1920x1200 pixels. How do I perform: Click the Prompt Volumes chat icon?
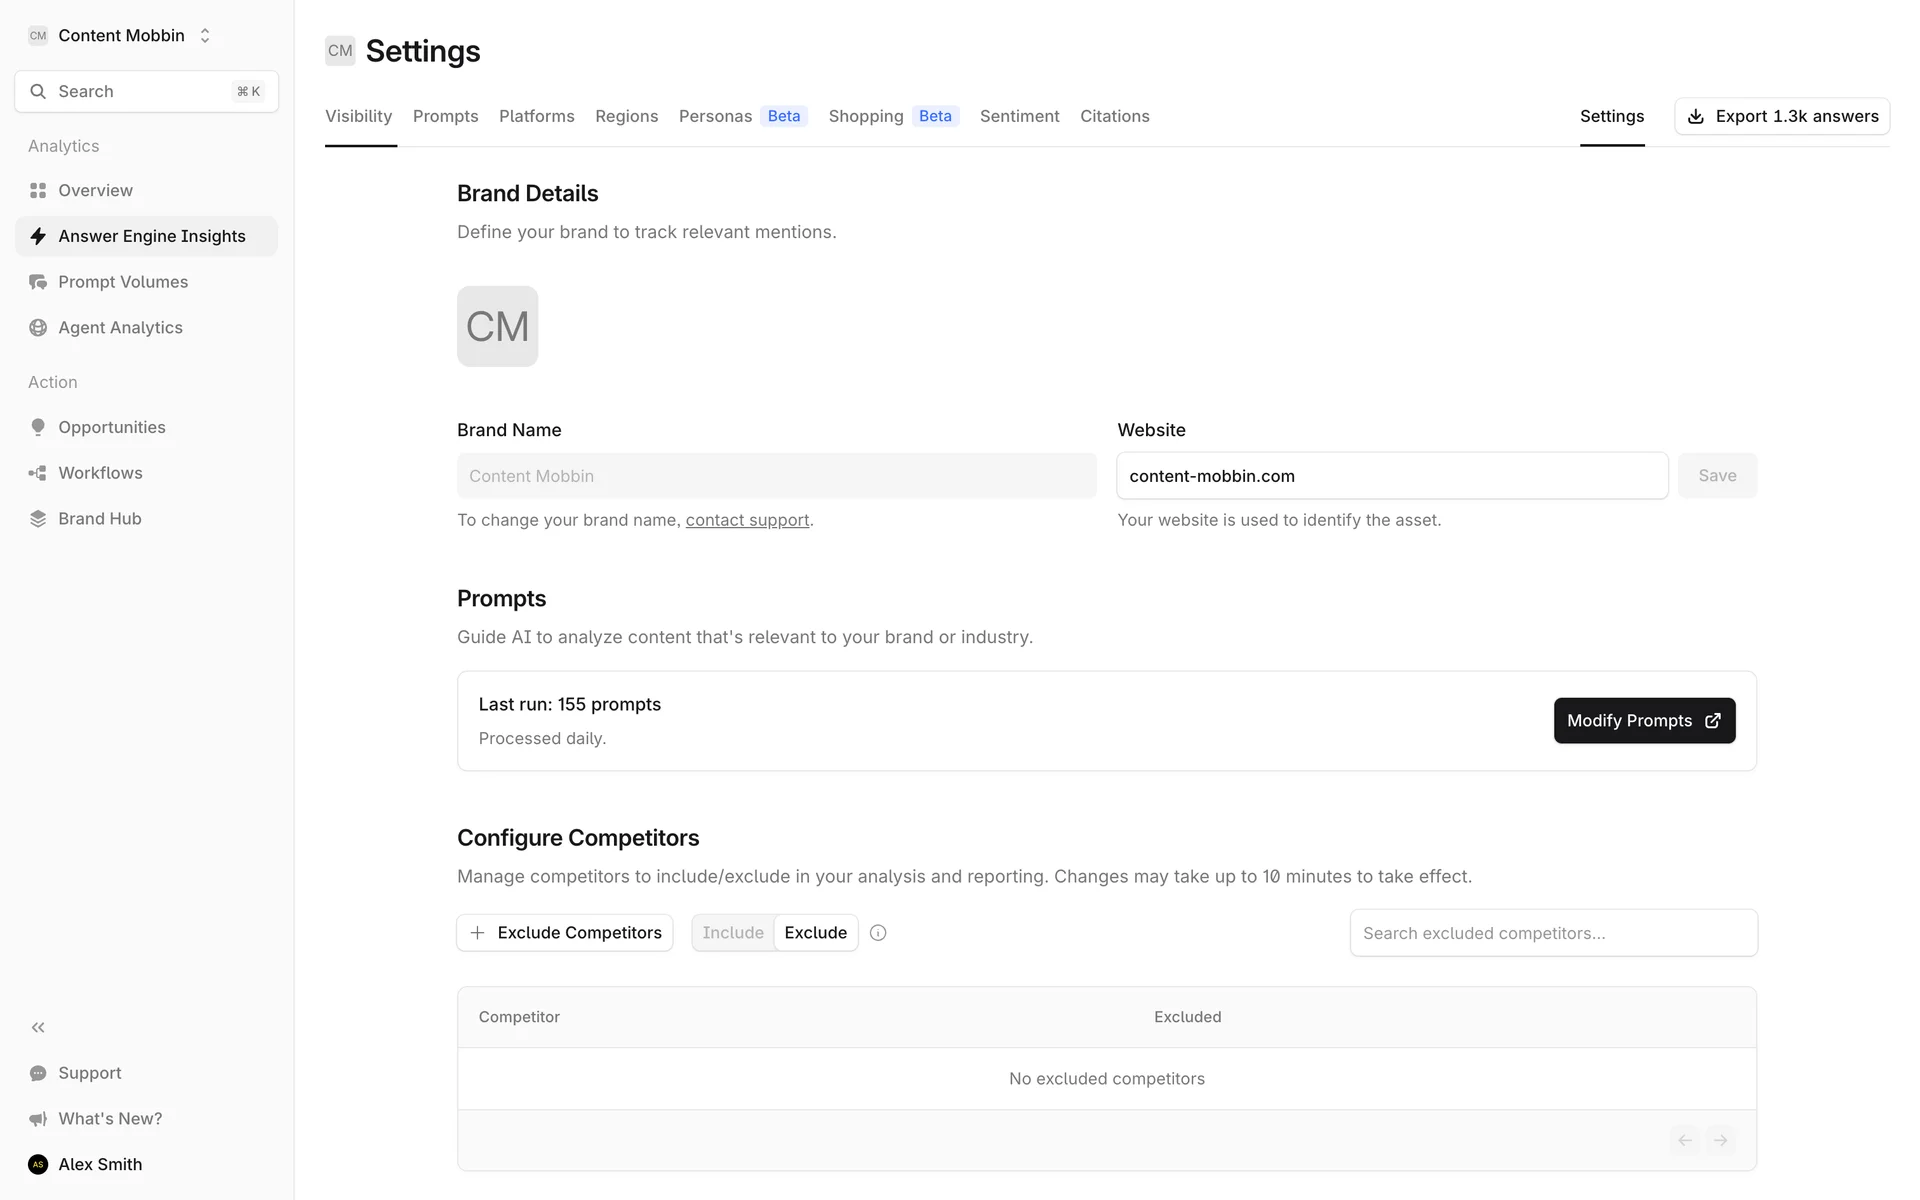pos(38,282)
